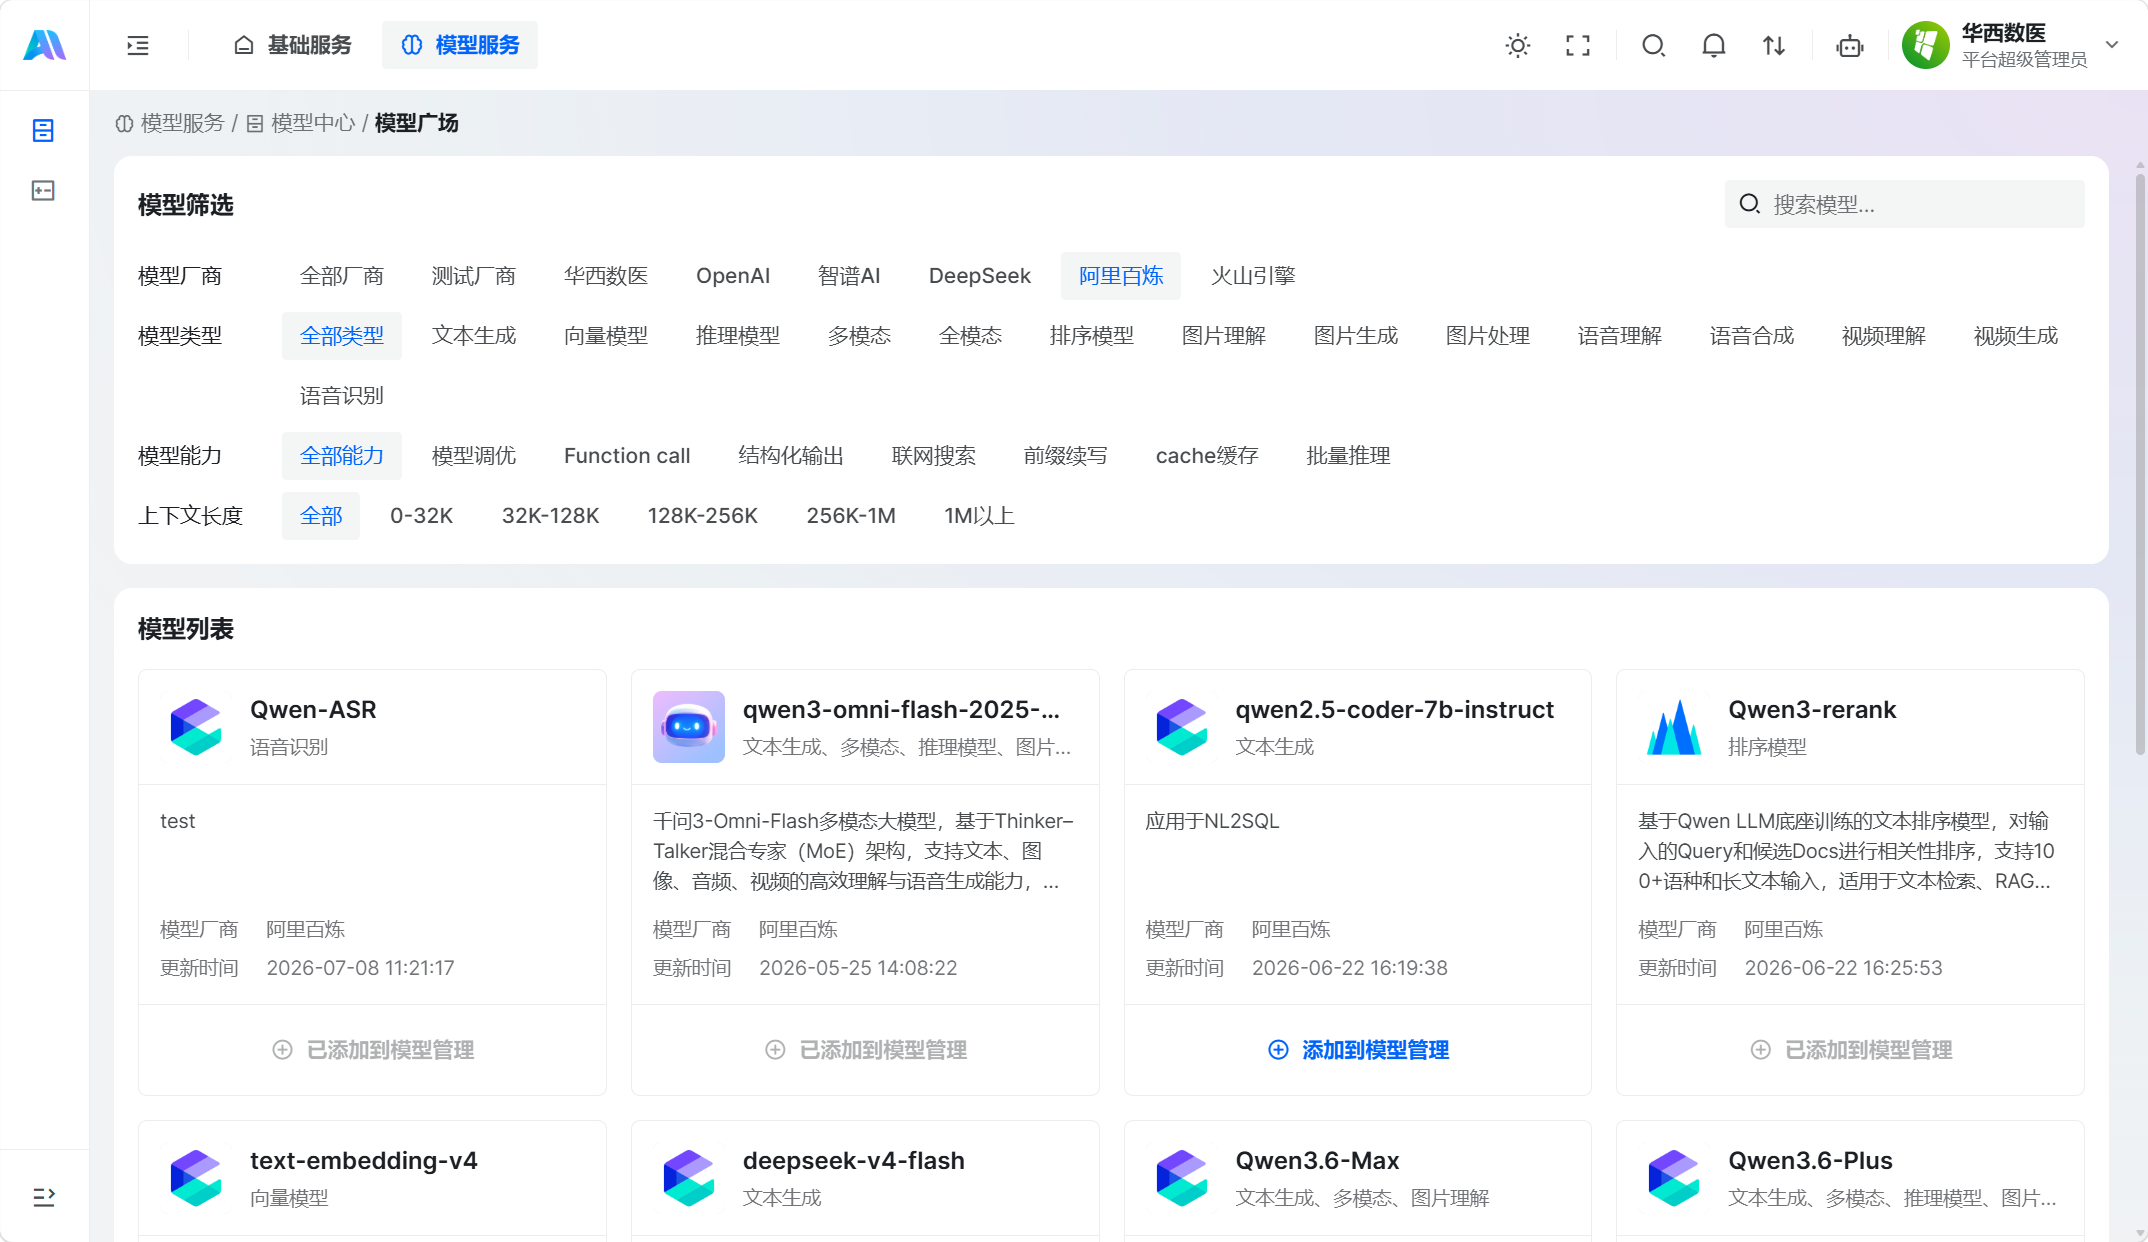2148x1242 pixels.
Task: Focus the 搜索模型 search field
Action: pos(1904,204)
